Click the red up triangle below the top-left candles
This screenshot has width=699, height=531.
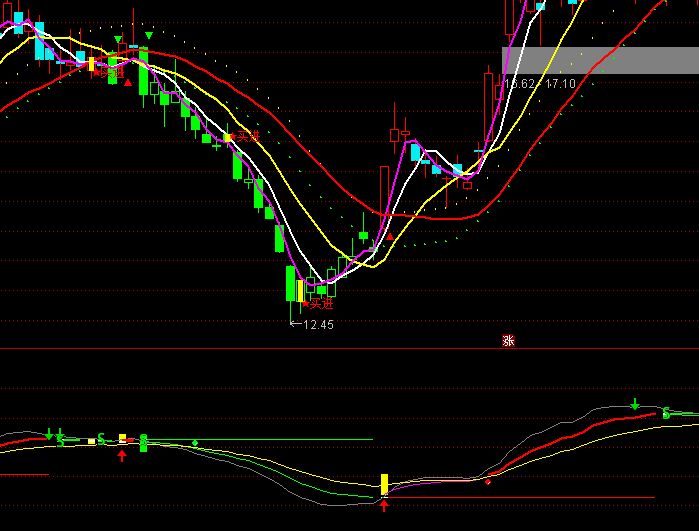click(x=128, y=83)
